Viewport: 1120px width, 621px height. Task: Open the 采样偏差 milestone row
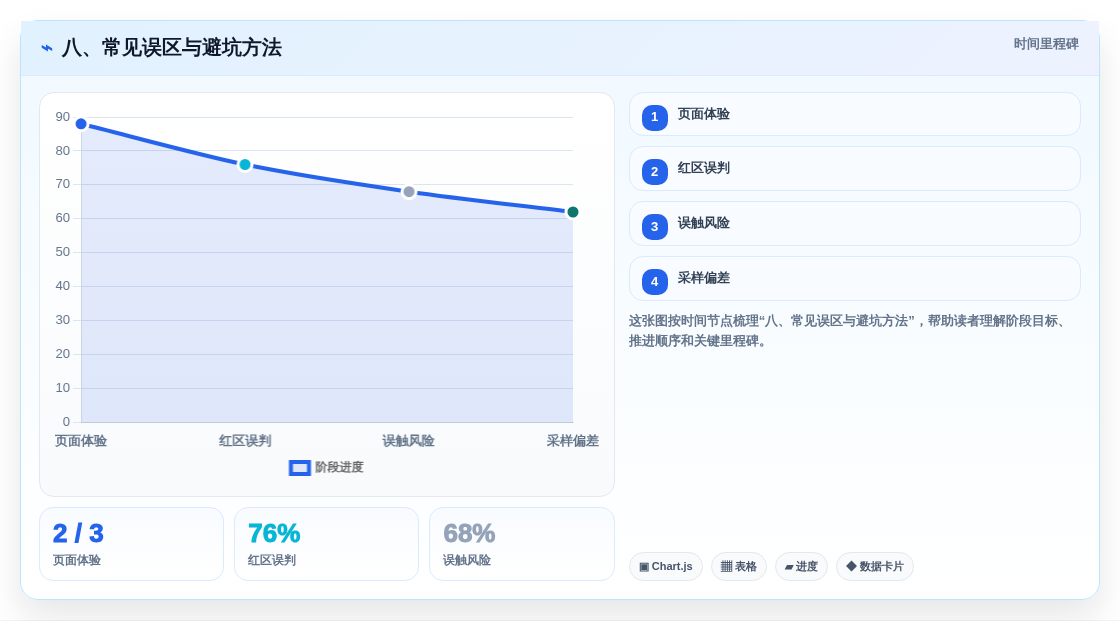pos(854,279)
